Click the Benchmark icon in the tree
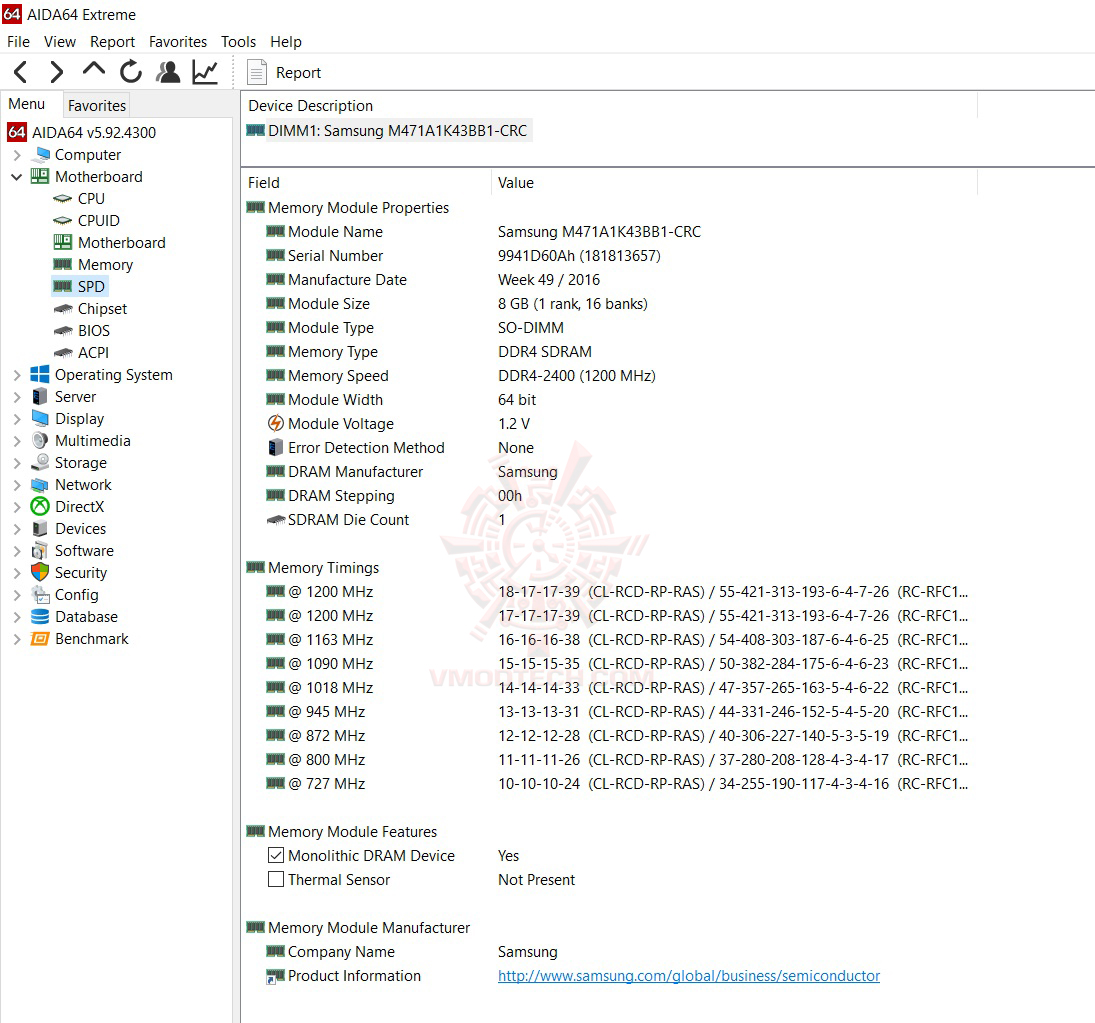This screenshot has width=1095, height=1023. 40,639
